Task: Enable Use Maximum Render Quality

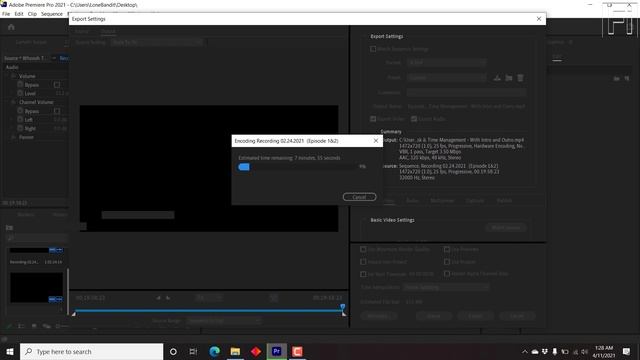Action: click(x=363, y=249)
